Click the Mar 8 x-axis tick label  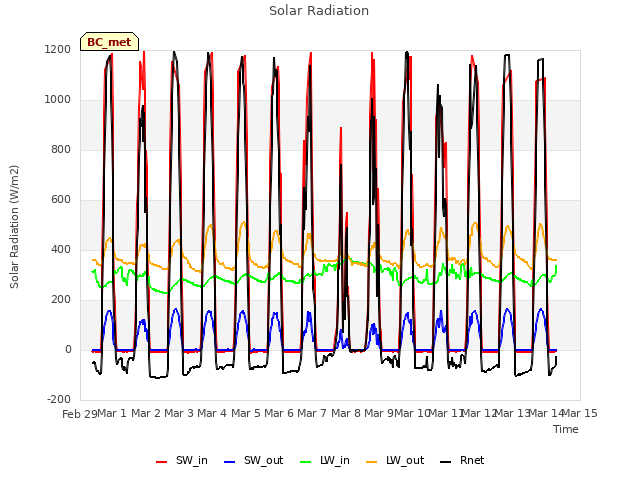[346, 413]
